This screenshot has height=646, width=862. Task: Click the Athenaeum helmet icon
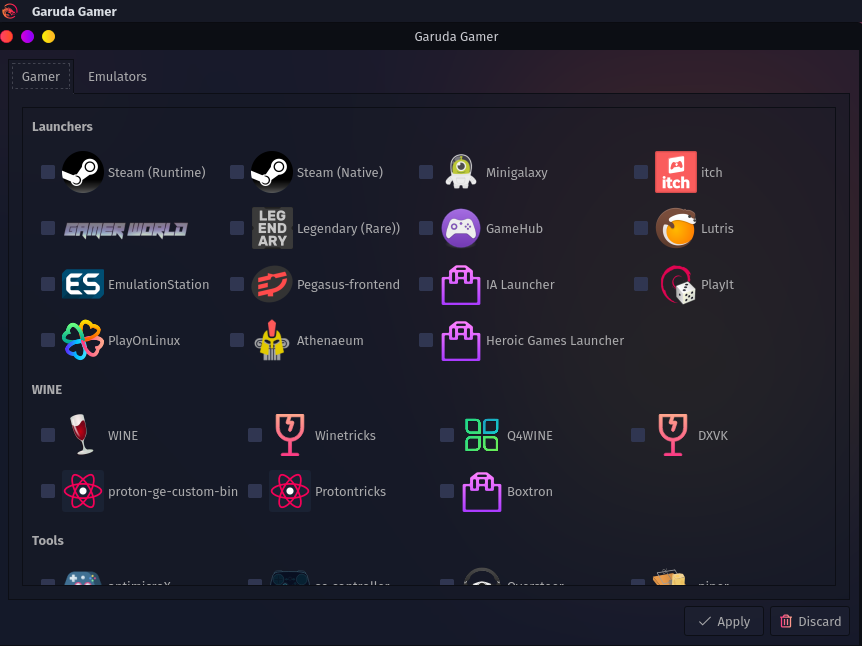(272, 340)
